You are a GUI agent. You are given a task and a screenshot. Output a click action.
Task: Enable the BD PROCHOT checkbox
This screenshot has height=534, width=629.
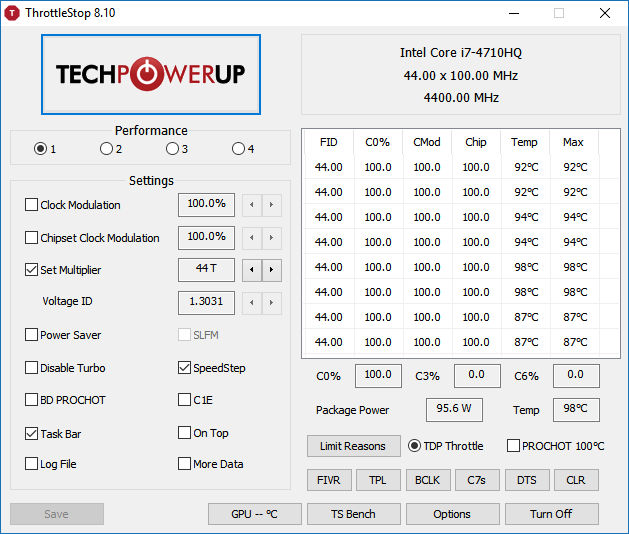click(x=31, y=400)
